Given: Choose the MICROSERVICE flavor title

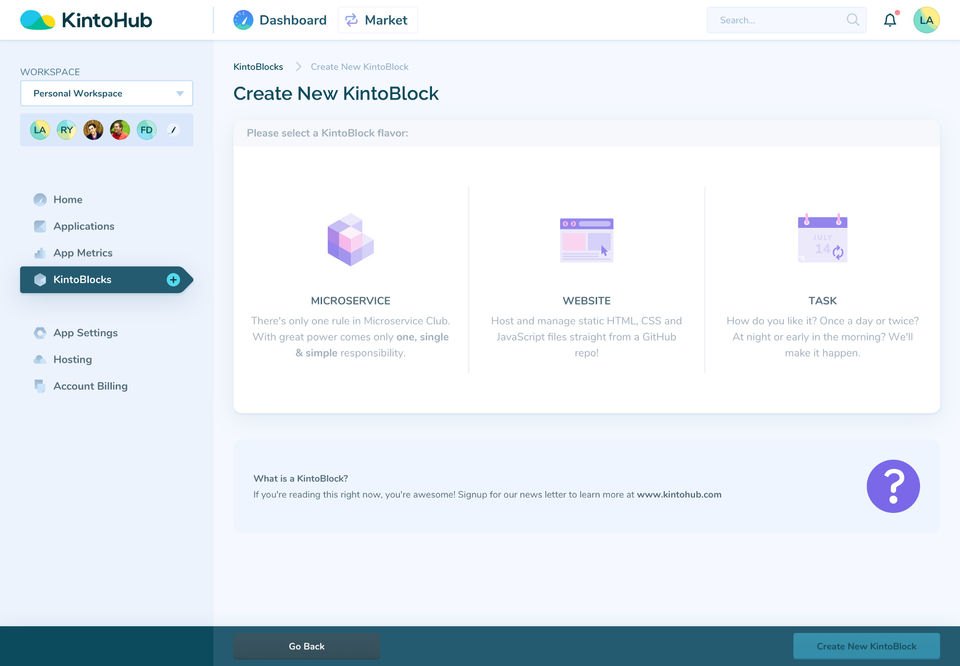Looking at the screenshot, I should pos(350,301).
